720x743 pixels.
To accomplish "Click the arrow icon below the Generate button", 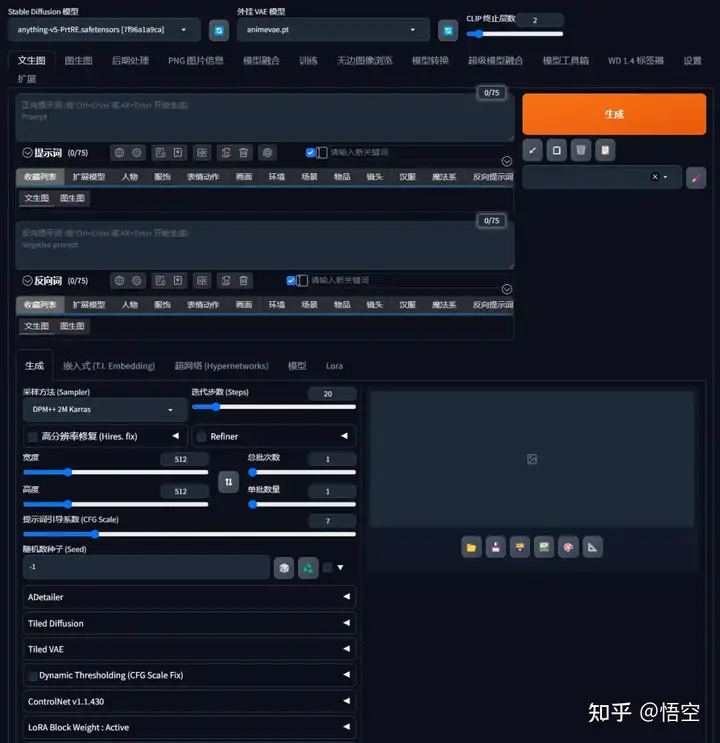I will (x=533, y=150).
